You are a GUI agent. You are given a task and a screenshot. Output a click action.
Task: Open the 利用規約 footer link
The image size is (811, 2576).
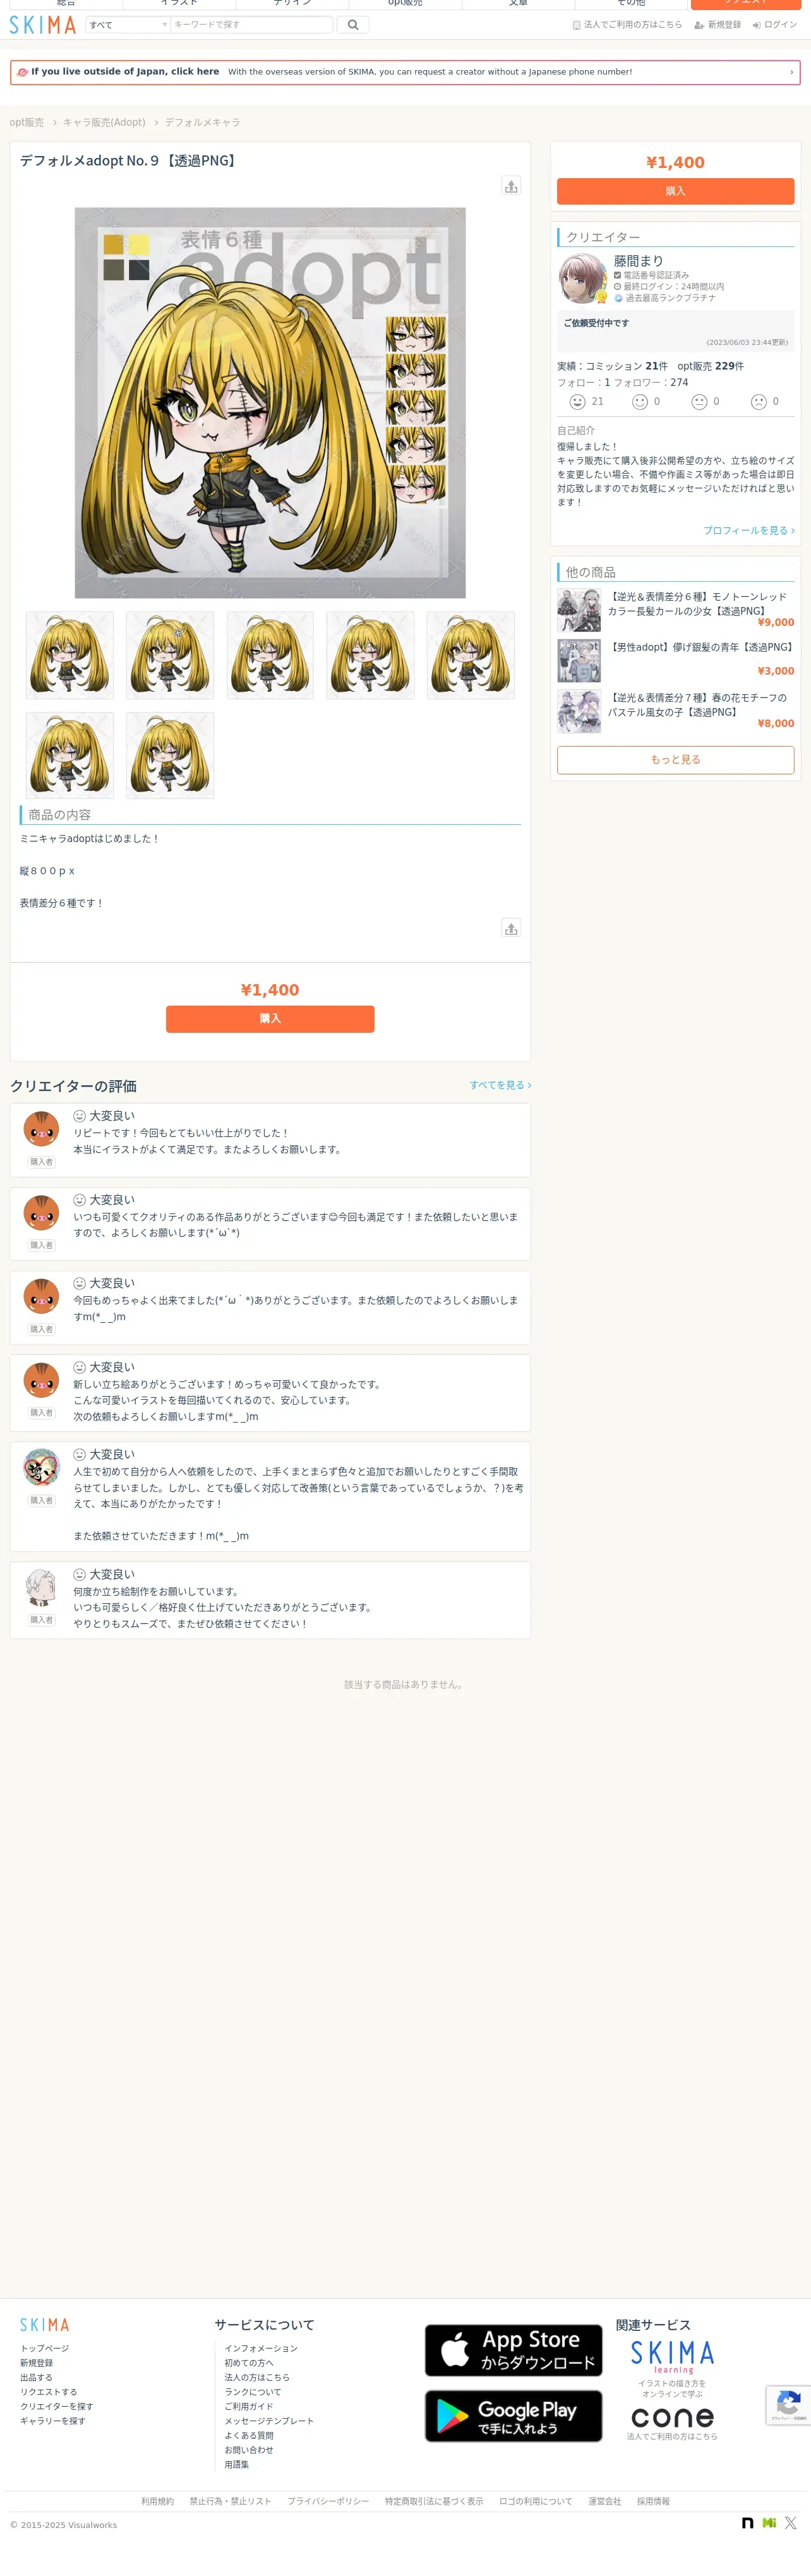157,2501
